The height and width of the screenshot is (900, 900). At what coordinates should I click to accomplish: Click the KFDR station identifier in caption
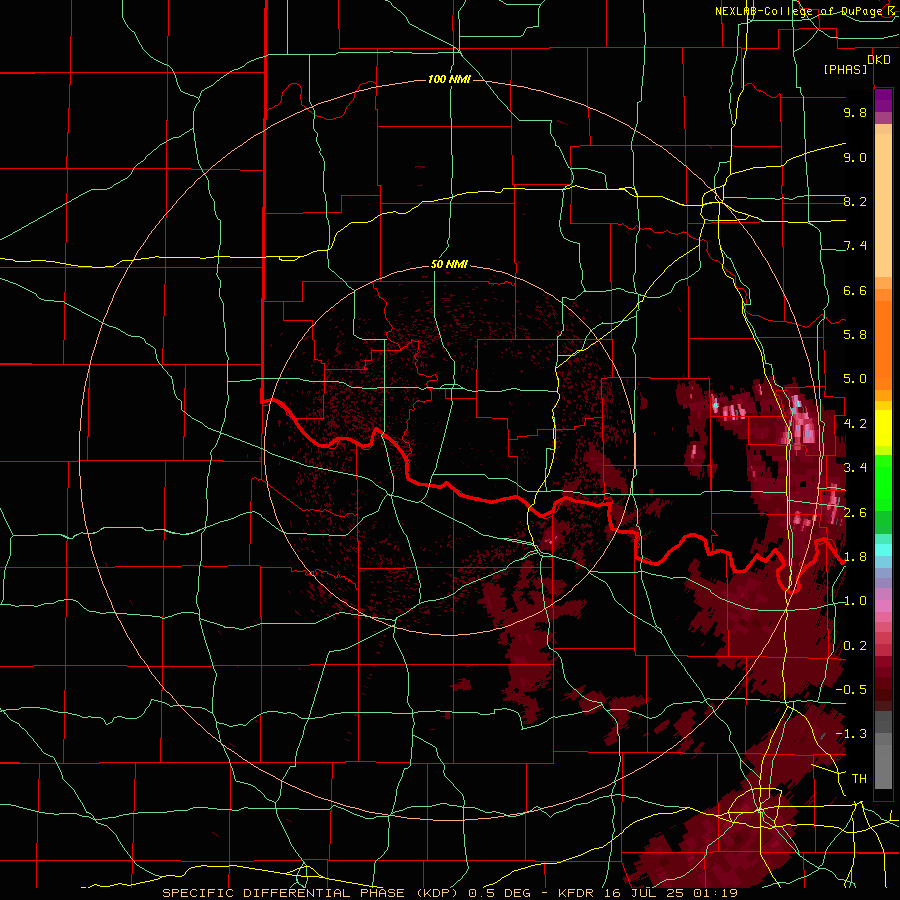coord(574,893)
